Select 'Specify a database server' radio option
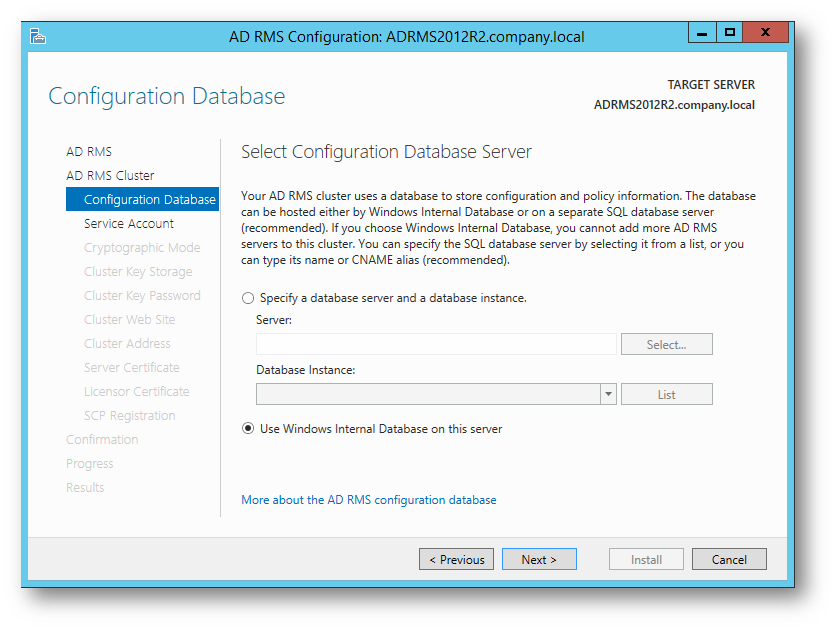Image resolution: width=837 pixels, height=630 pixels. click(248, 298)
